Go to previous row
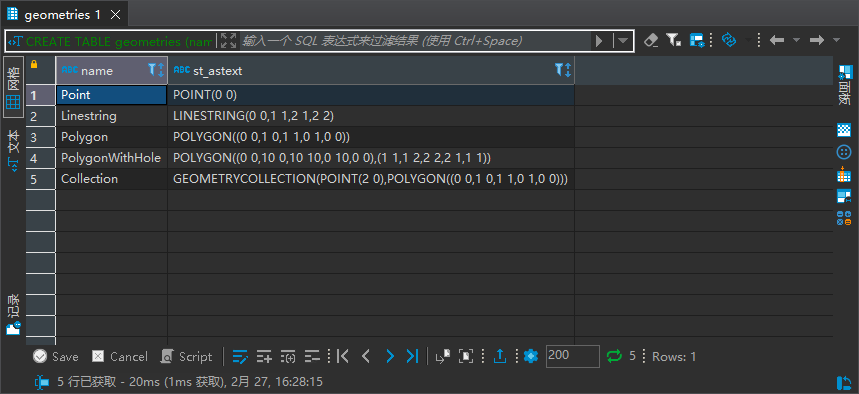The image size is (859, 394). pyautogui.click(x=366, y=357)
